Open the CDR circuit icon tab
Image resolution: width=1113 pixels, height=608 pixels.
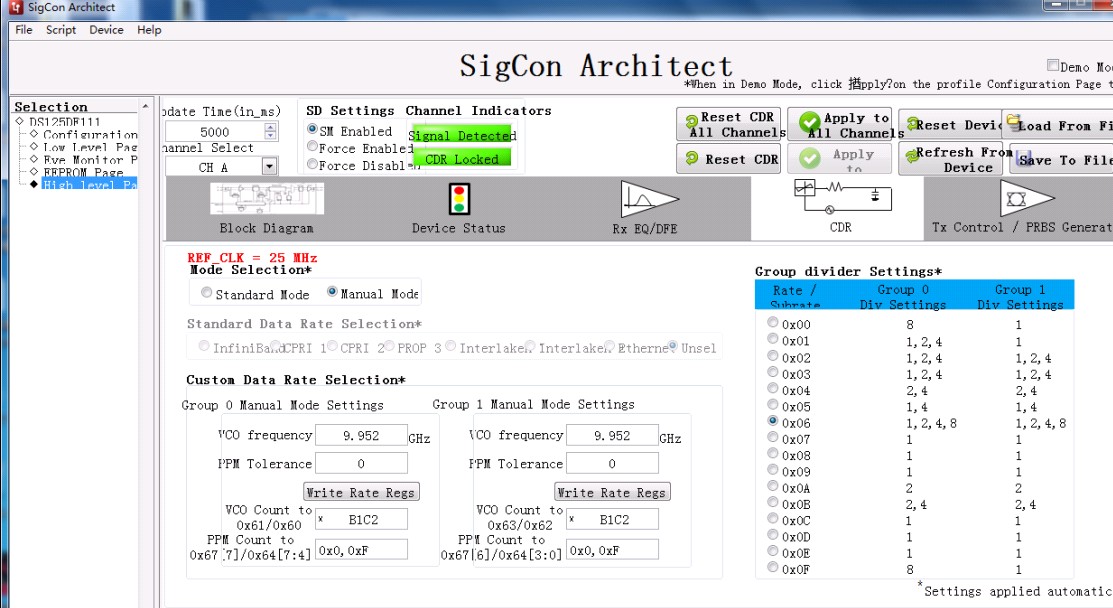(843, 197)
